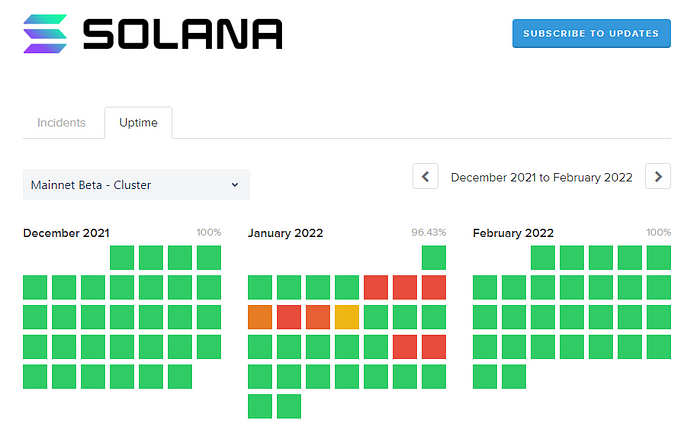Select the green January 1, 2022 square
This screenshot has height=433, width=700.
pyautogui.click(x=434, y=258)
